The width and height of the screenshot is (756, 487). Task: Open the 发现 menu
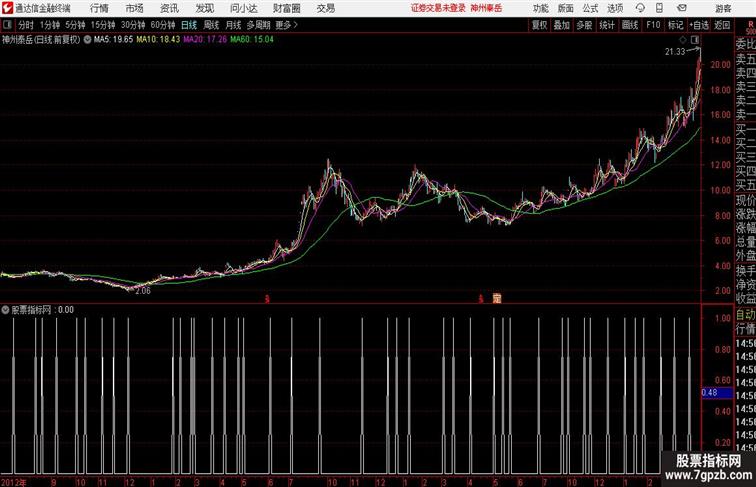204,8
